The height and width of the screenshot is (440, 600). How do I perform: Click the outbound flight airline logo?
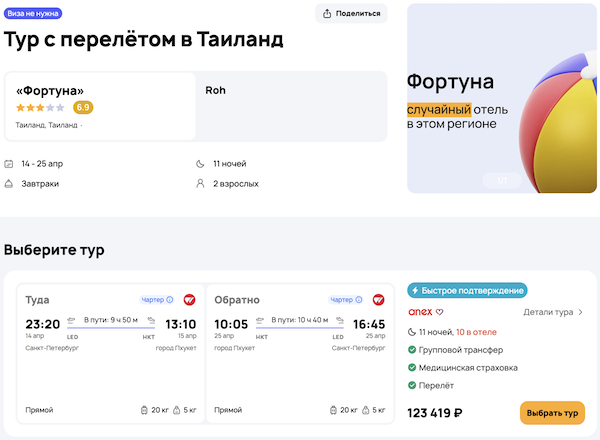tap(190, 299)
